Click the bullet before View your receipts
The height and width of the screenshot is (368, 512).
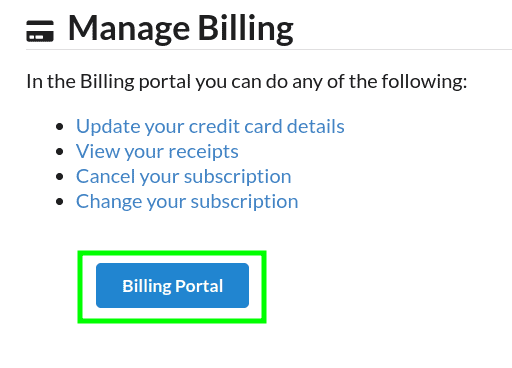60,152
